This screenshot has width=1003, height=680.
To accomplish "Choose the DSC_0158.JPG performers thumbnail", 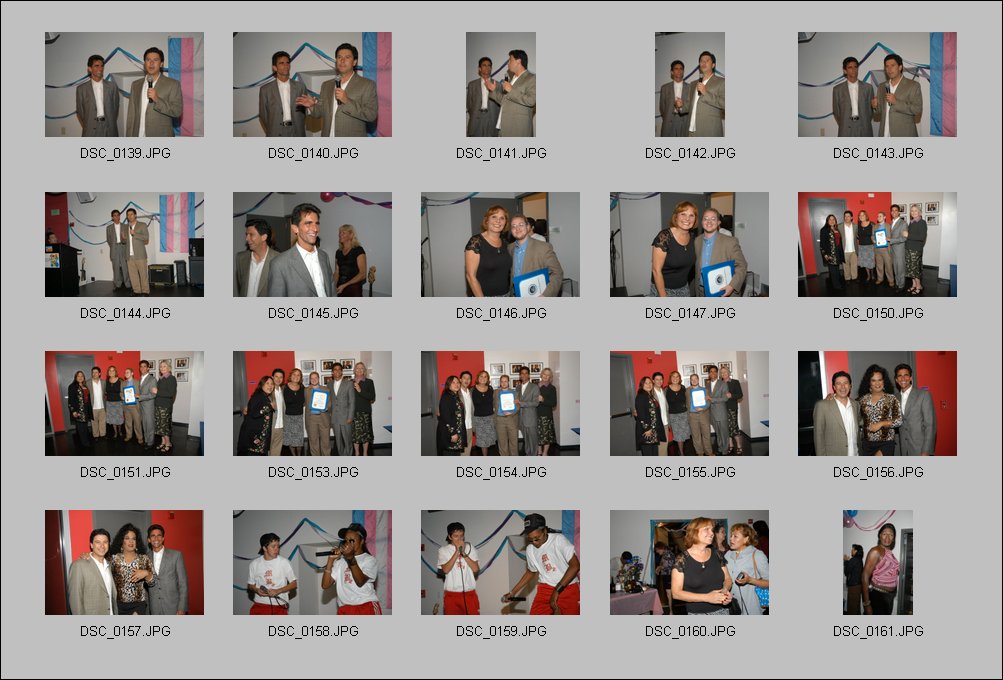I will tap(312, 562).
